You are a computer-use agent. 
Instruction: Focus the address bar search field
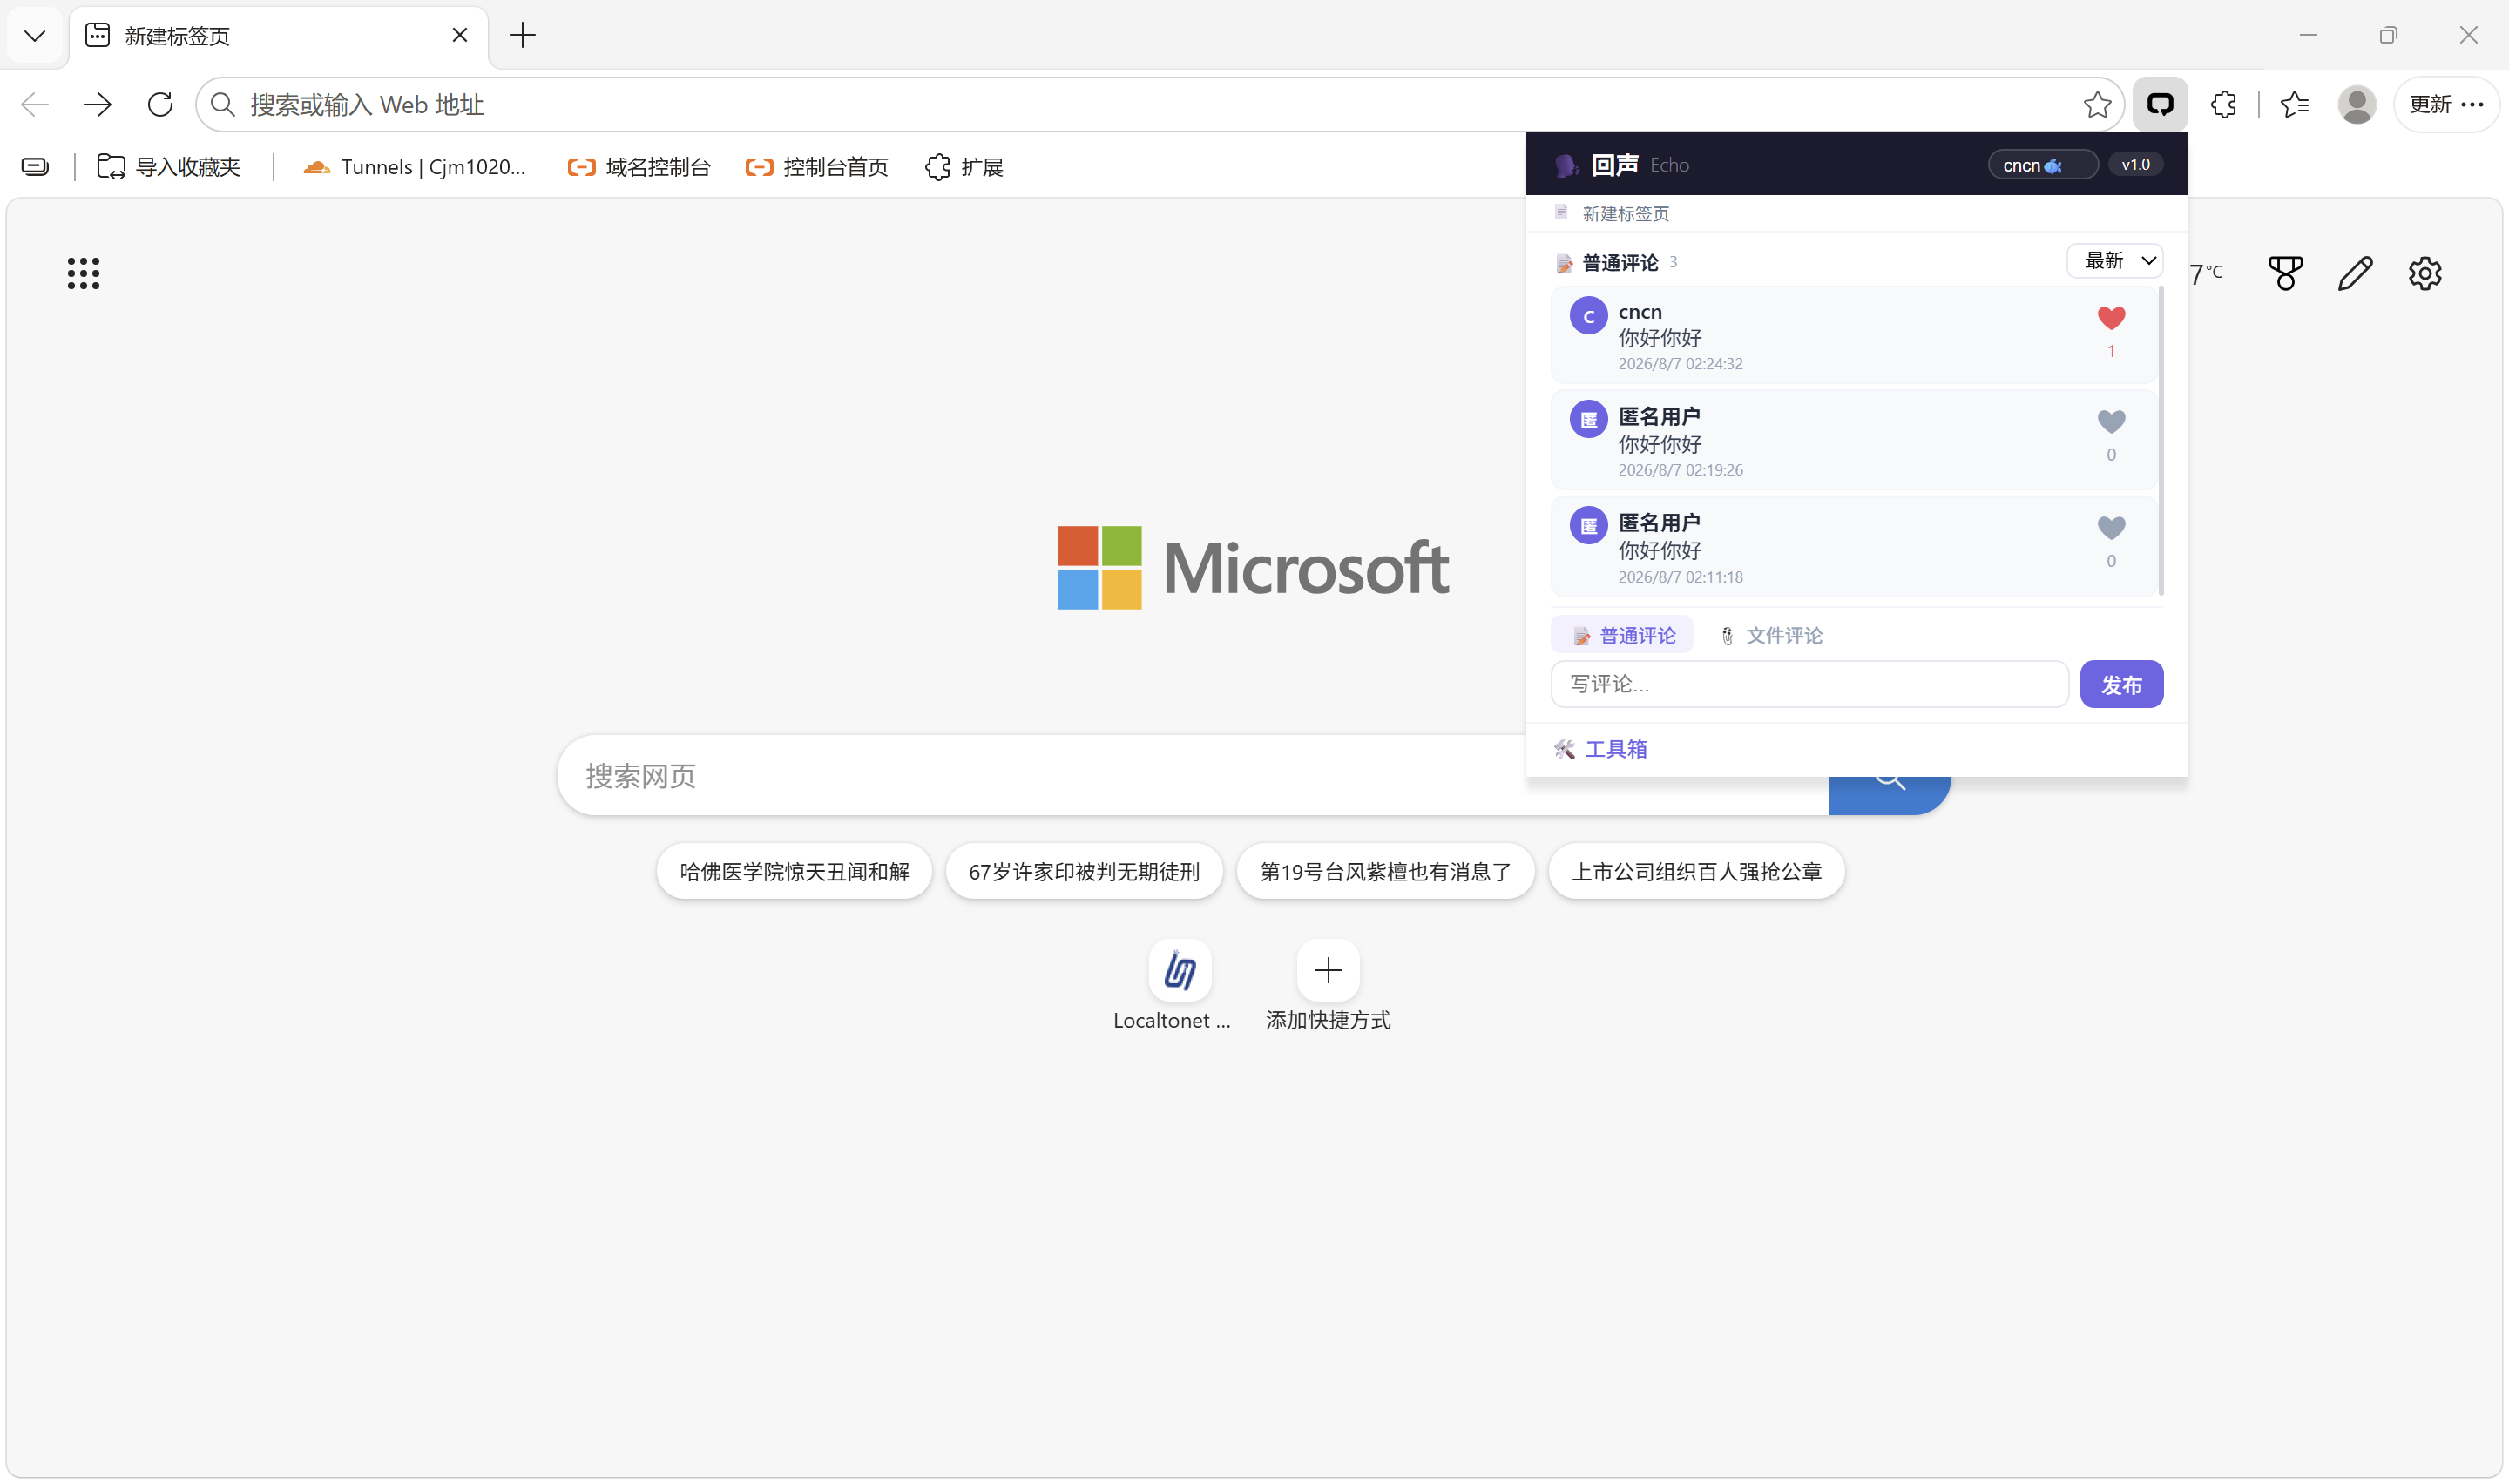(1160, 104)
